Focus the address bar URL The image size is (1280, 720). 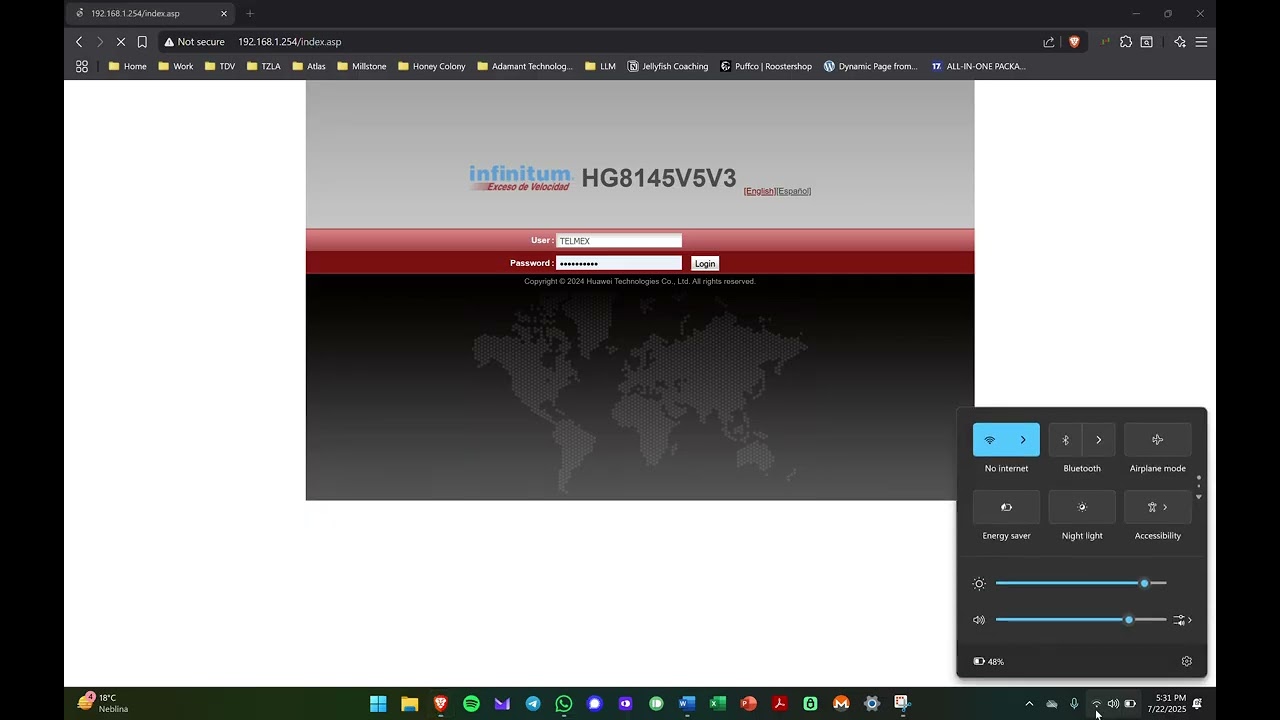(x=290, y=42)
